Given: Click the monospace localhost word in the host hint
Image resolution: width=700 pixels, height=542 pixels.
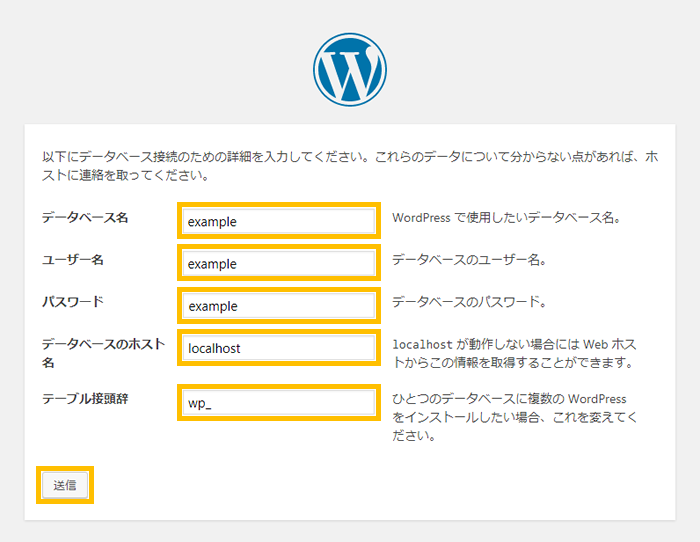Looking at the screenshot, I should point(423,343).
